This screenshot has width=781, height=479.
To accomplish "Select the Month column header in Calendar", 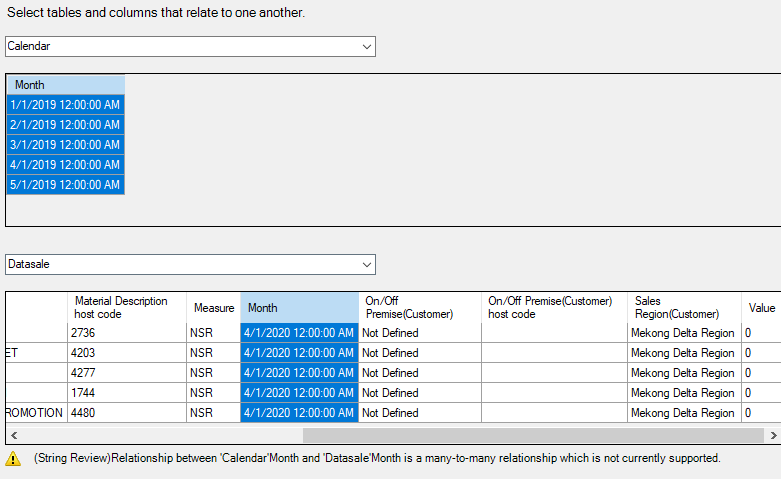I will (65, 85).
